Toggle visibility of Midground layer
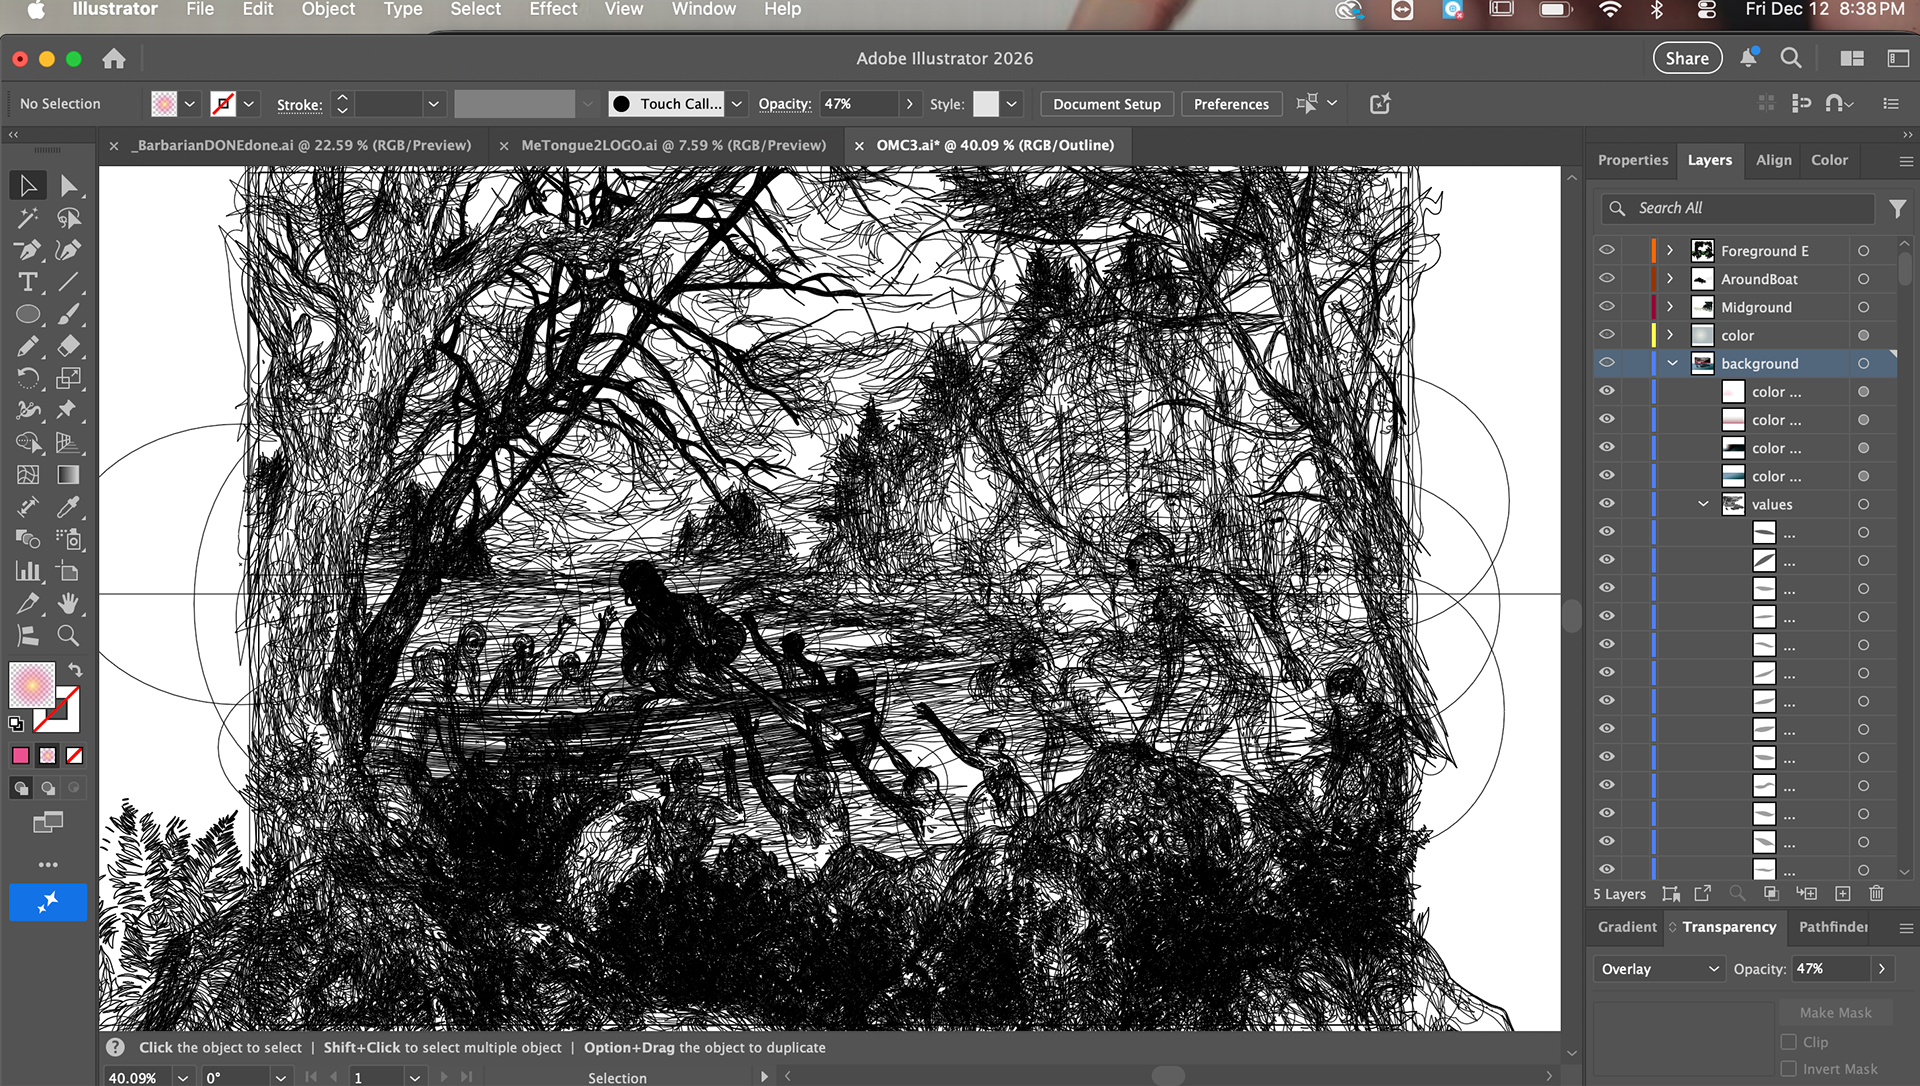 (x=1607, y=307)
